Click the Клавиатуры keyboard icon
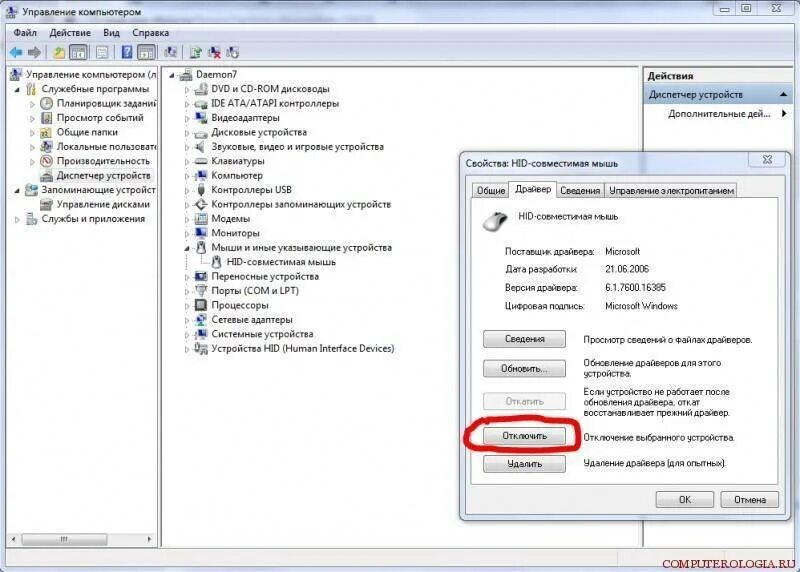 point(201,161)
